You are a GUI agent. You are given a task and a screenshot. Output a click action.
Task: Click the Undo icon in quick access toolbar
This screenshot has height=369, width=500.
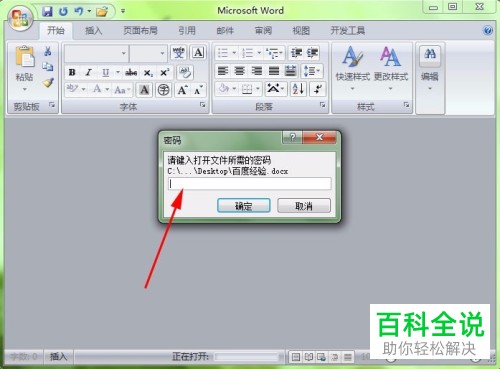pyautogui.click(x=79, y=12)
